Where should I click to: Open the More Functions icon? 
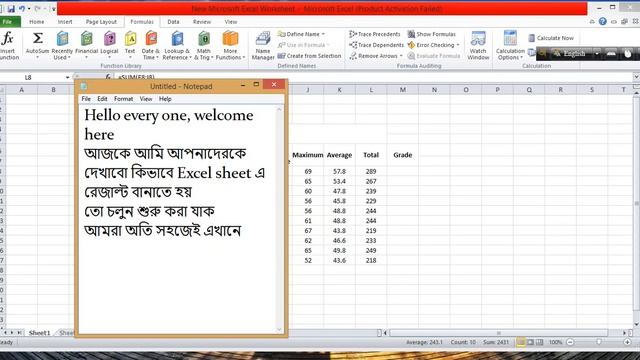[230, 38]
